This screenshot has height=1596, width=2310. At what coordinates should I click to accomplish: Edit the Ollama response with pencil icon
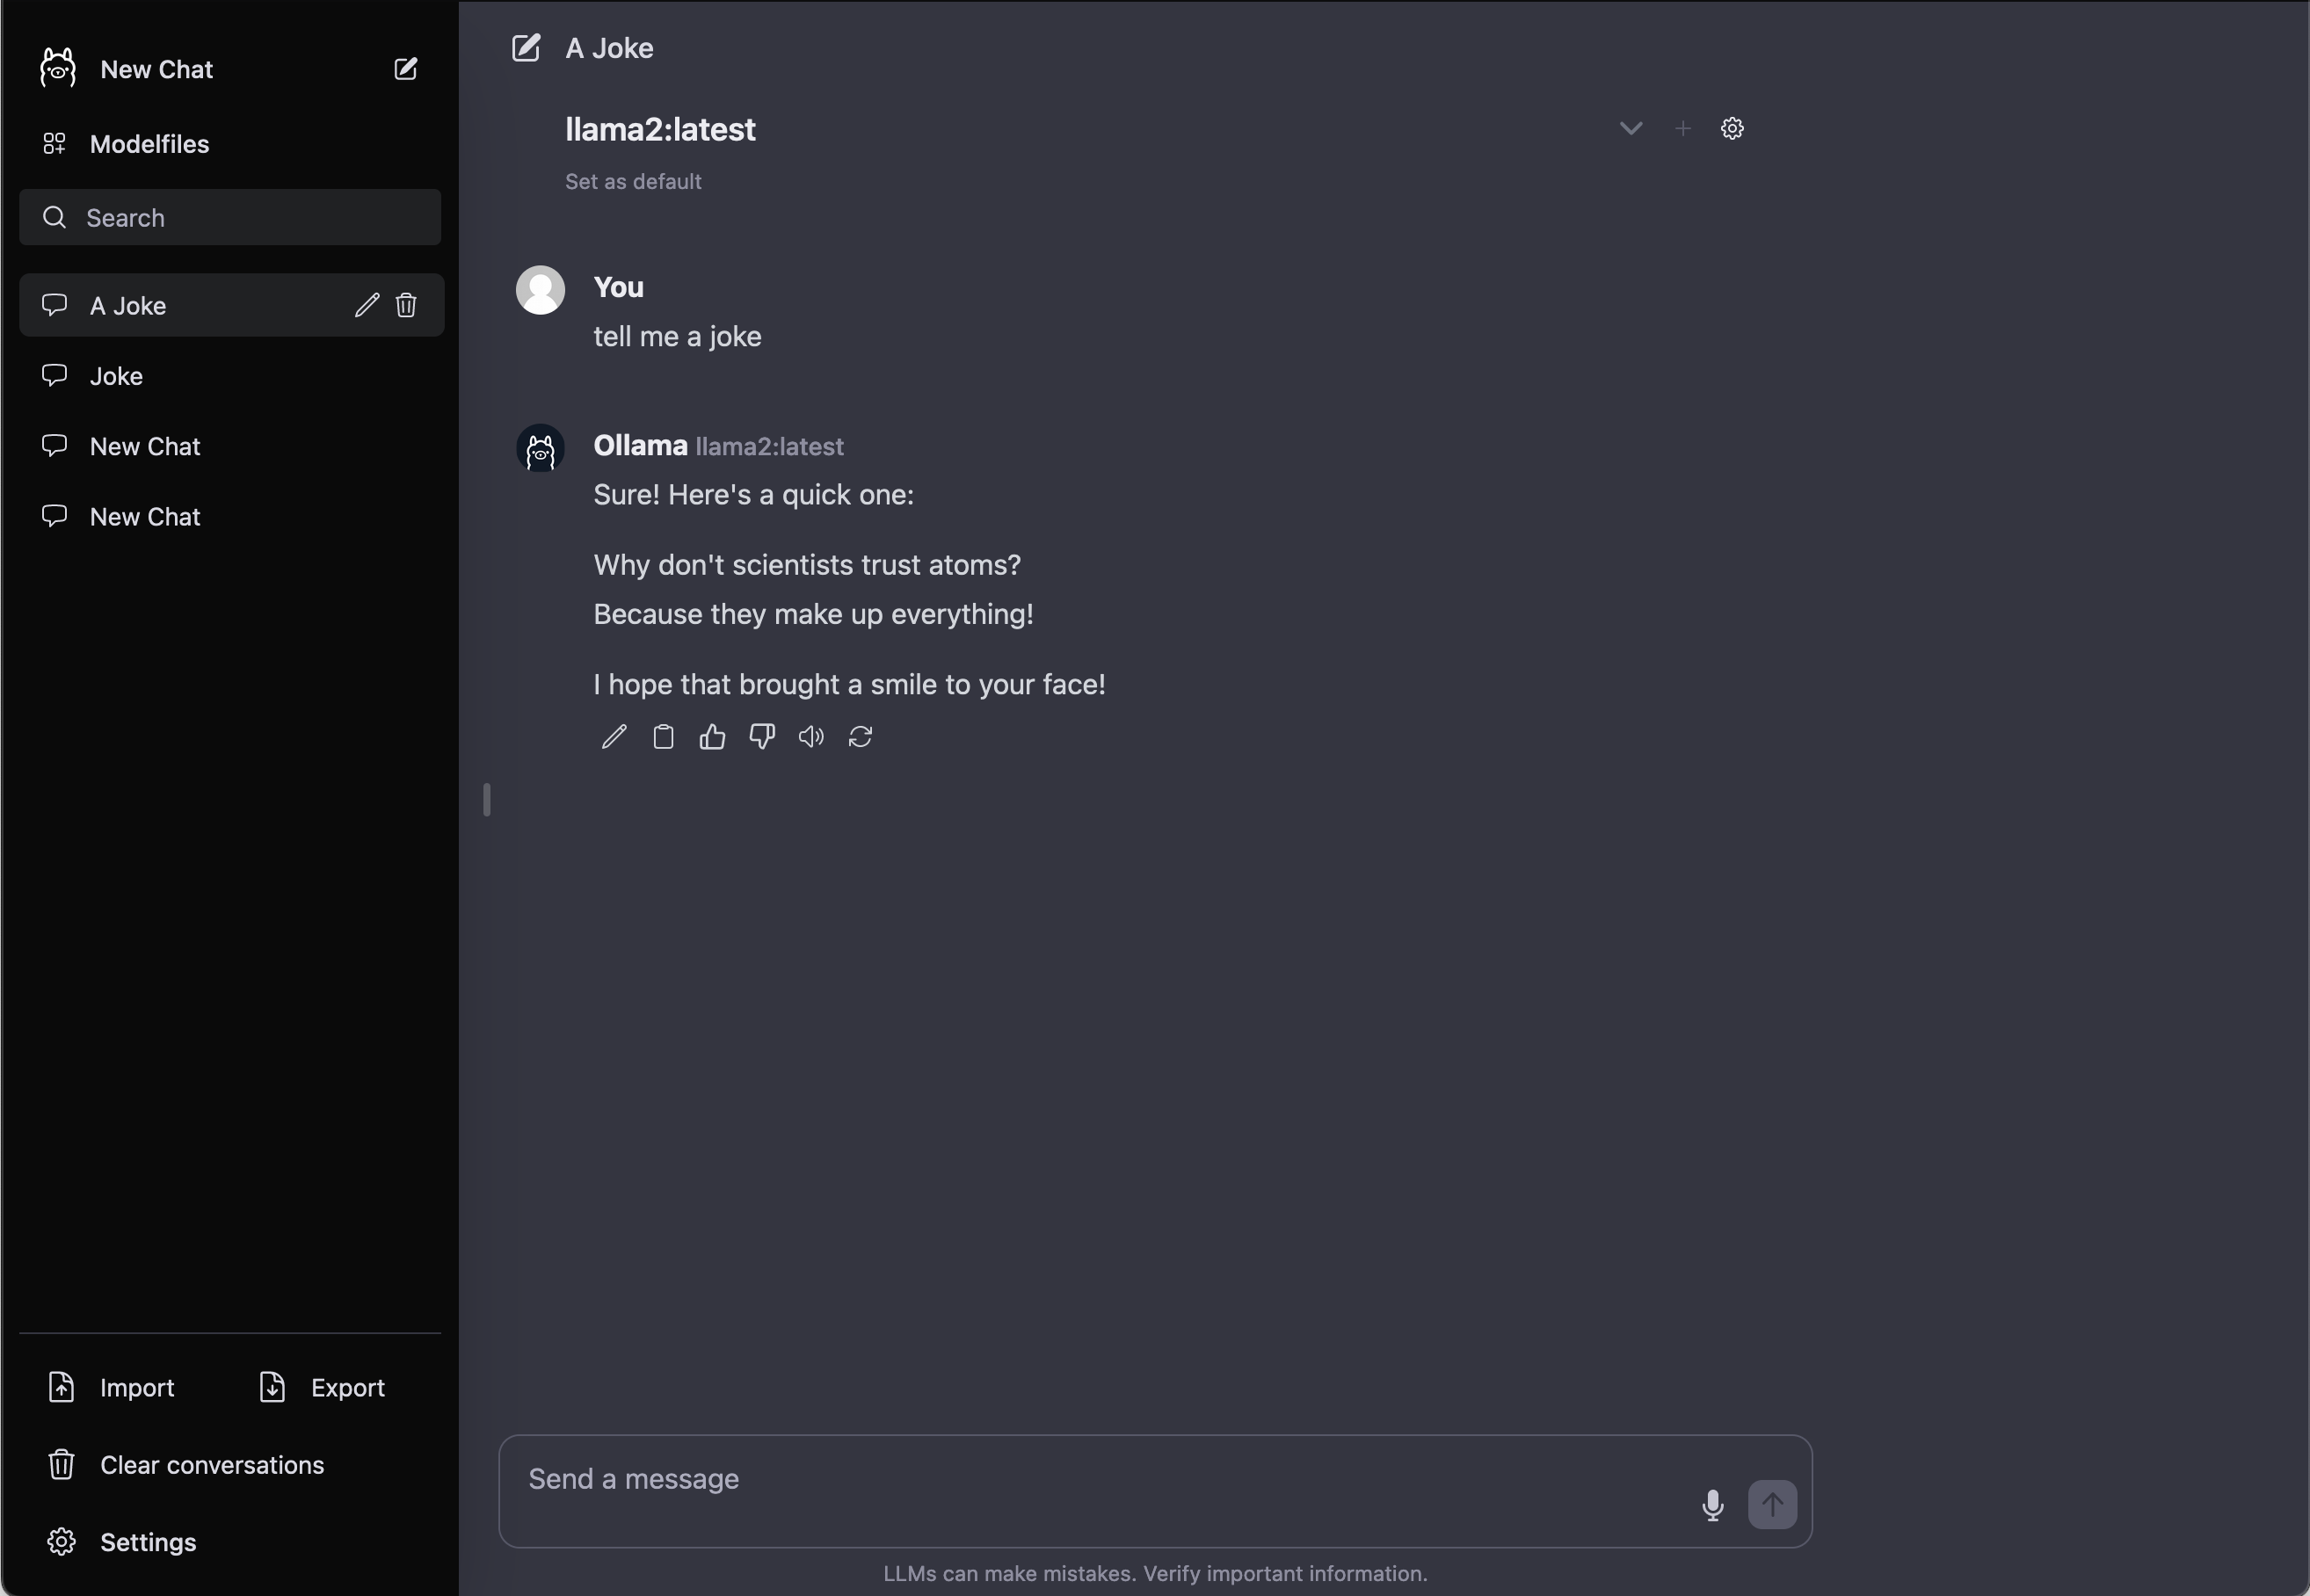(x=614, y=737)
